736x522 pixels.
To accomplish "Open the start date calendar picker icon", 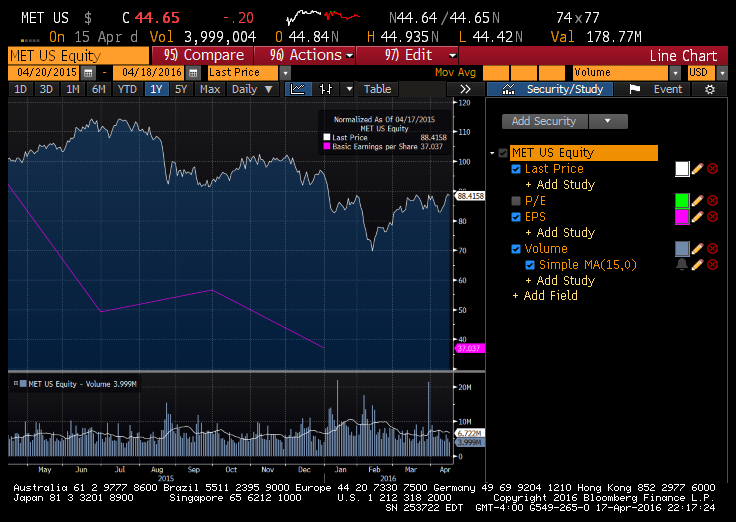I will (x=88, y=73).
